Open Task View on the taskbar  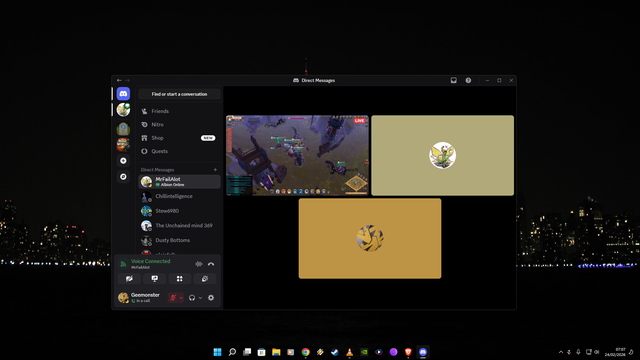tap(247, 352)
